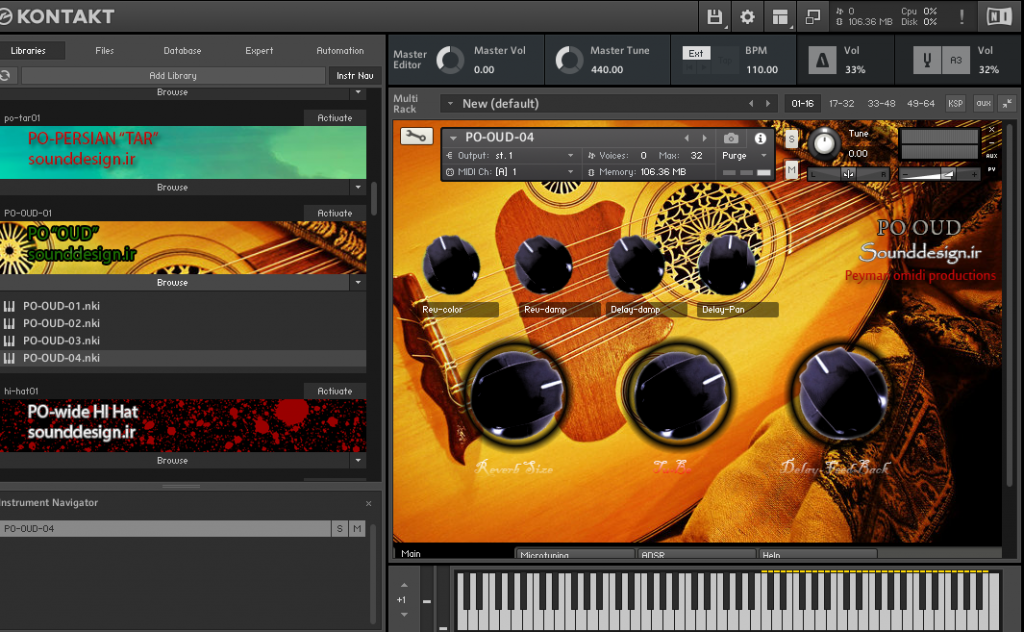Toggle the metronome icon

823,61
